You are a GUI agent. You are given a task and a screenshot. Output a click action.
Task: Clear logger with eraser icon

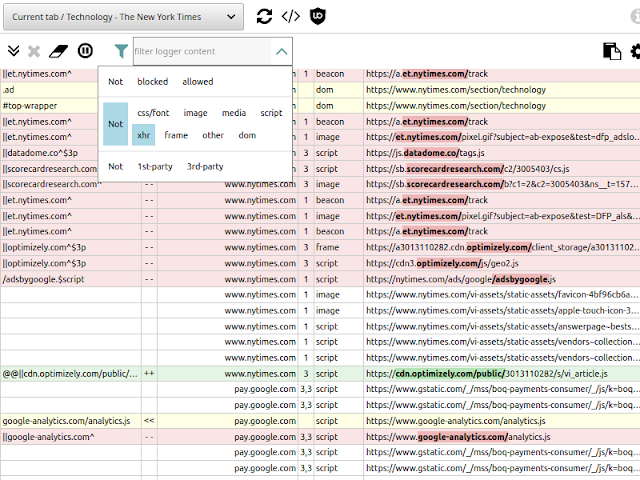(58, 51)
